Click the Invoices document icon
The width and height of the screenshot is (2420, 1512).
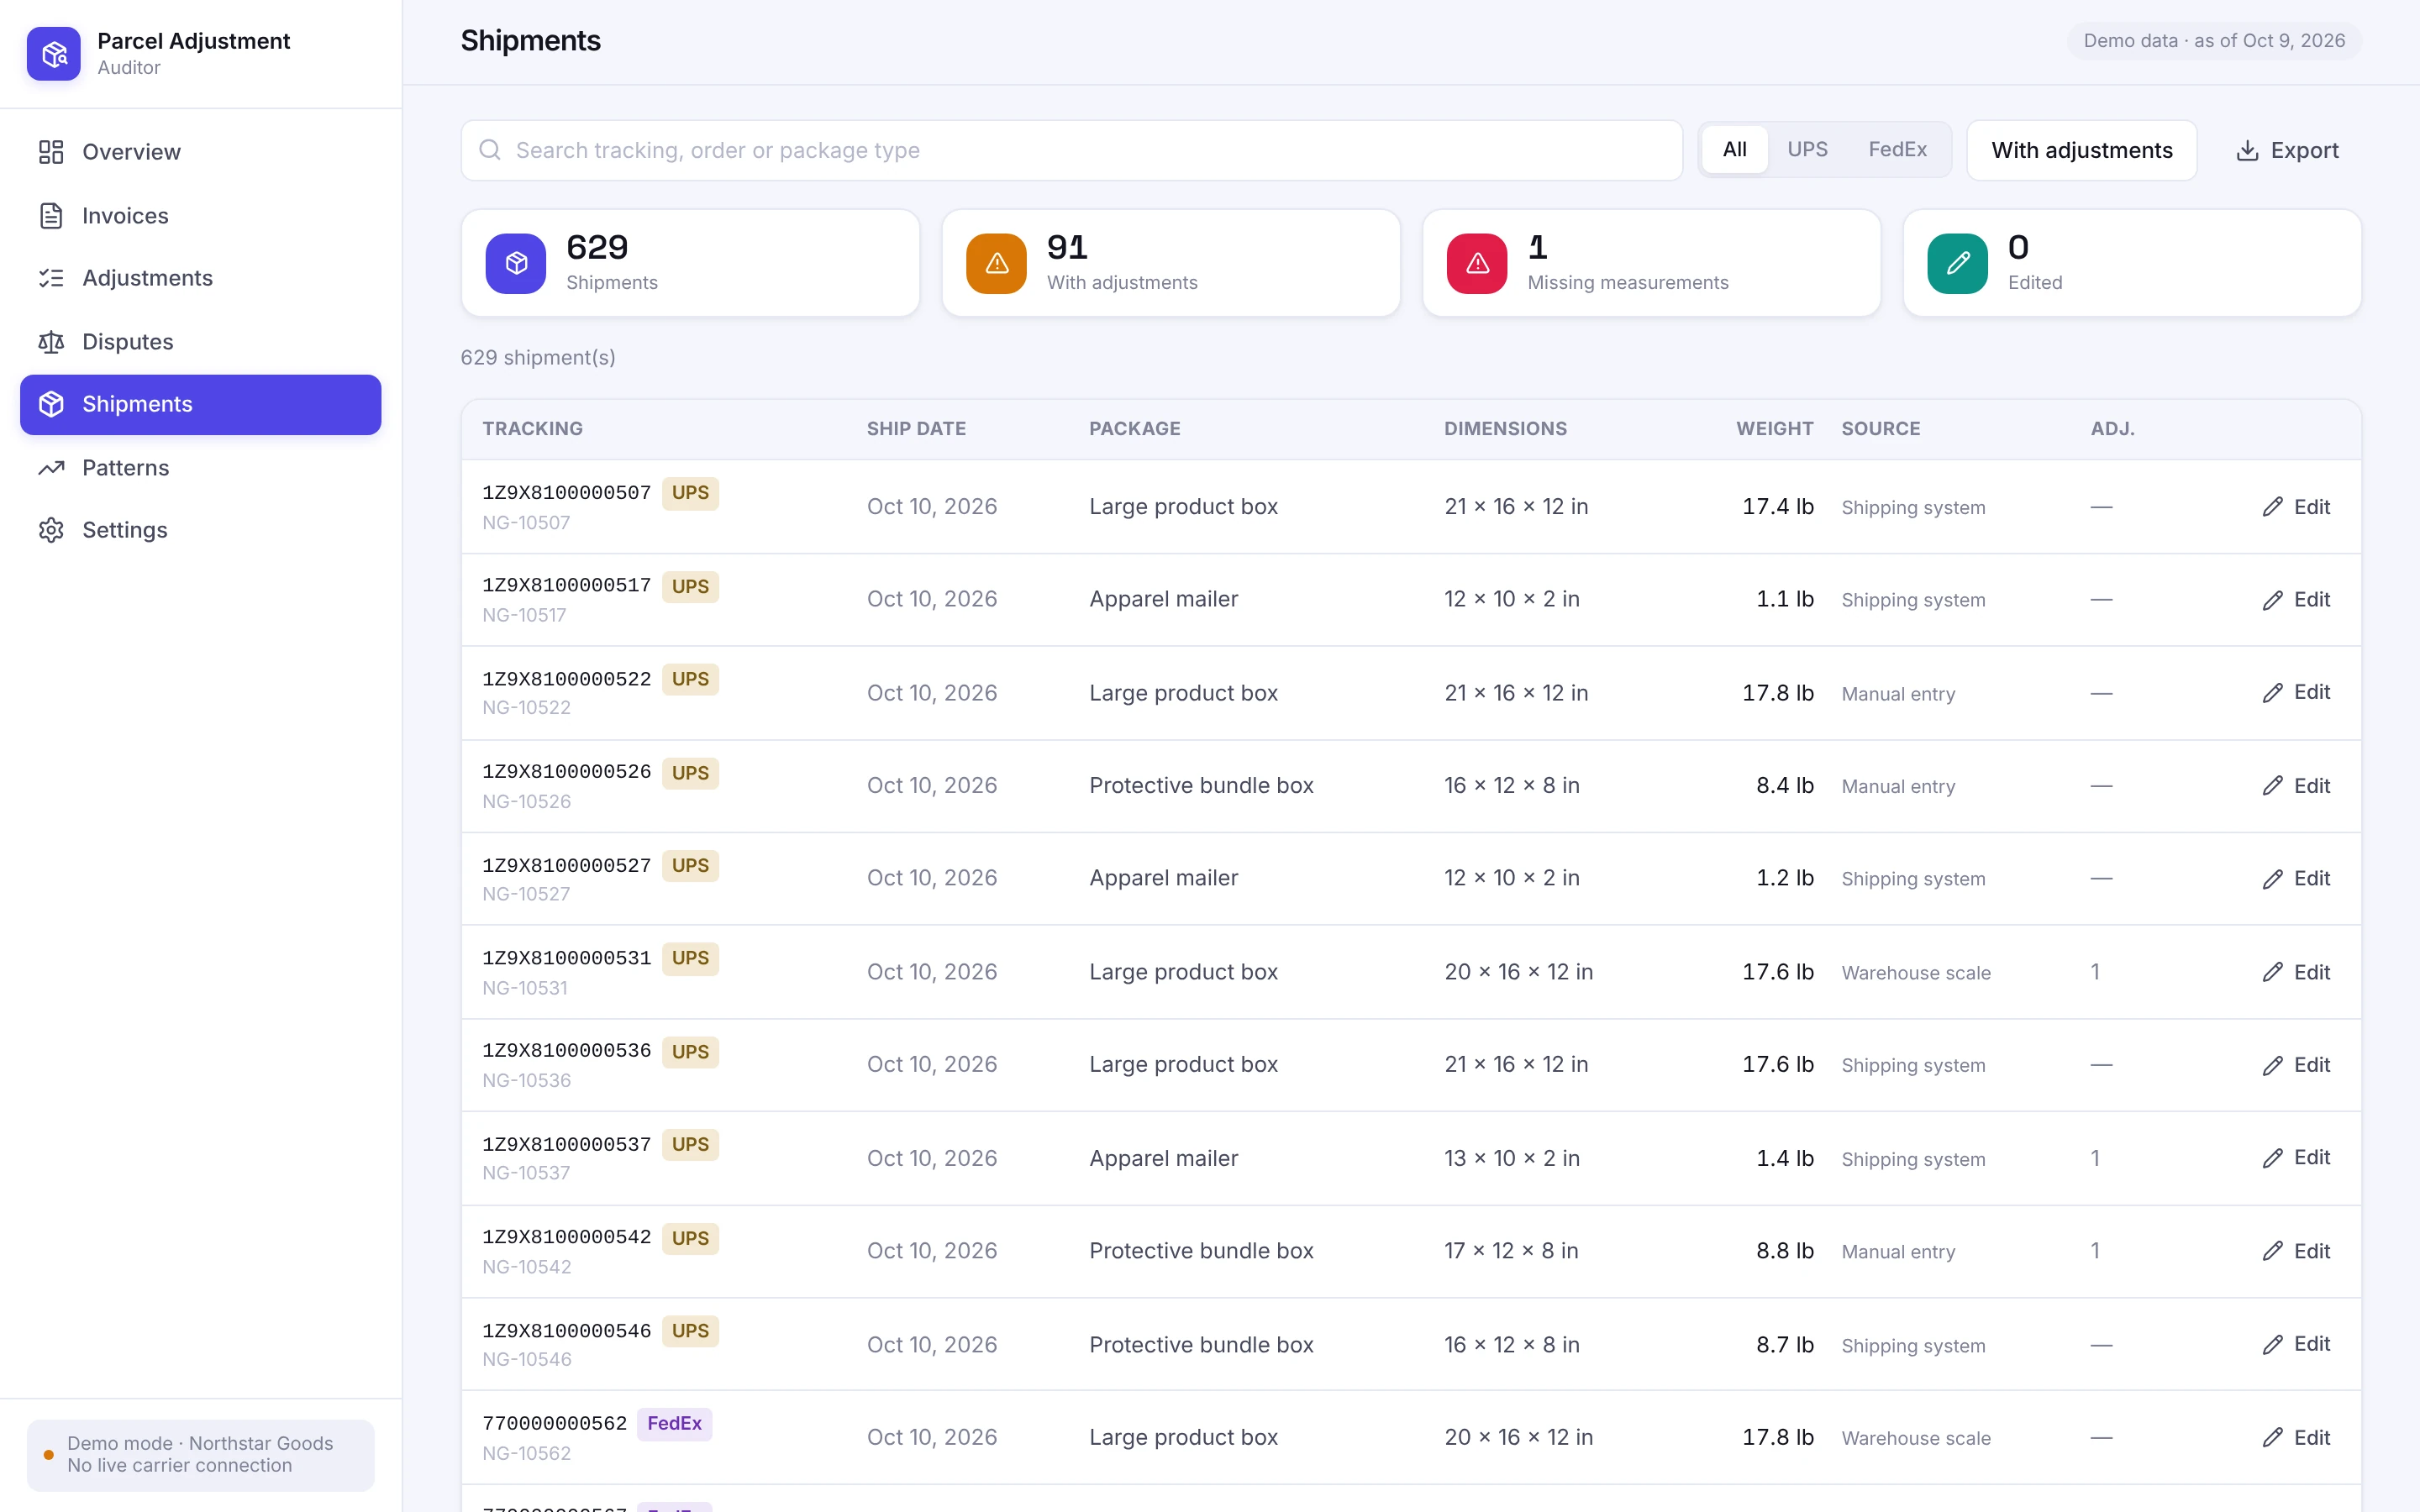51,215
